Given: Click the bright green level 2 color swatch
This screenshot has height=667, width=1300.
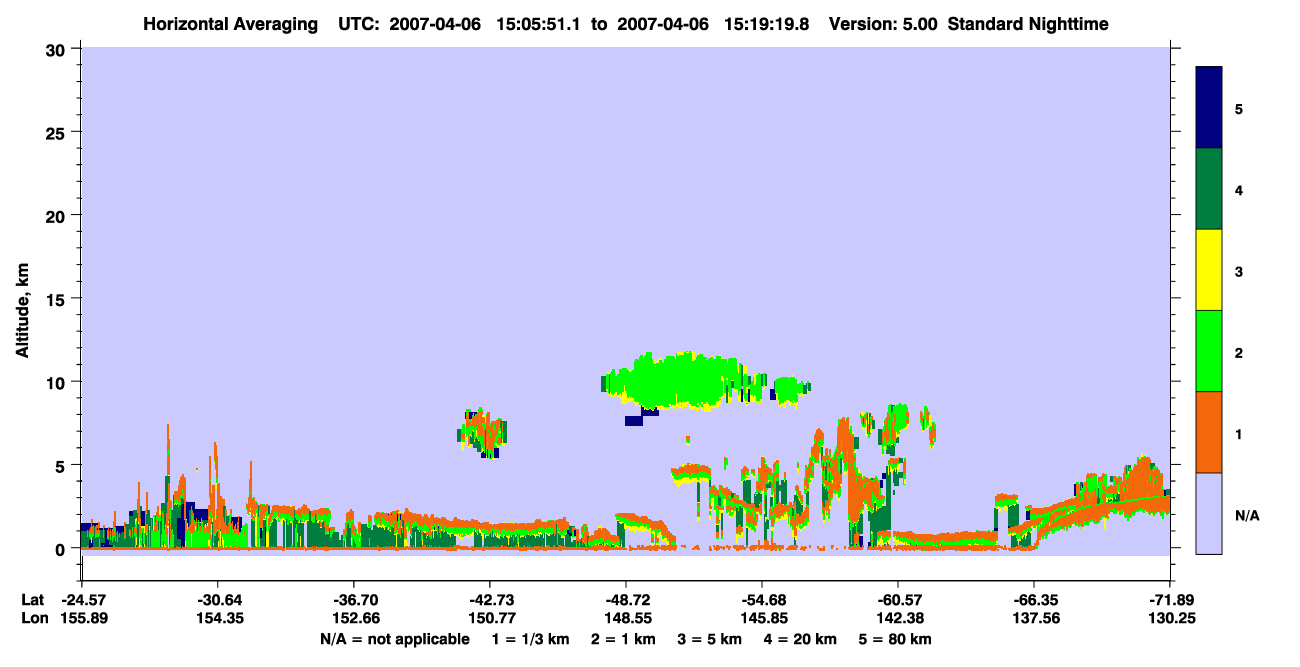Looking at the screenshot, I should pyautogui.click(x=1209, y=350).
